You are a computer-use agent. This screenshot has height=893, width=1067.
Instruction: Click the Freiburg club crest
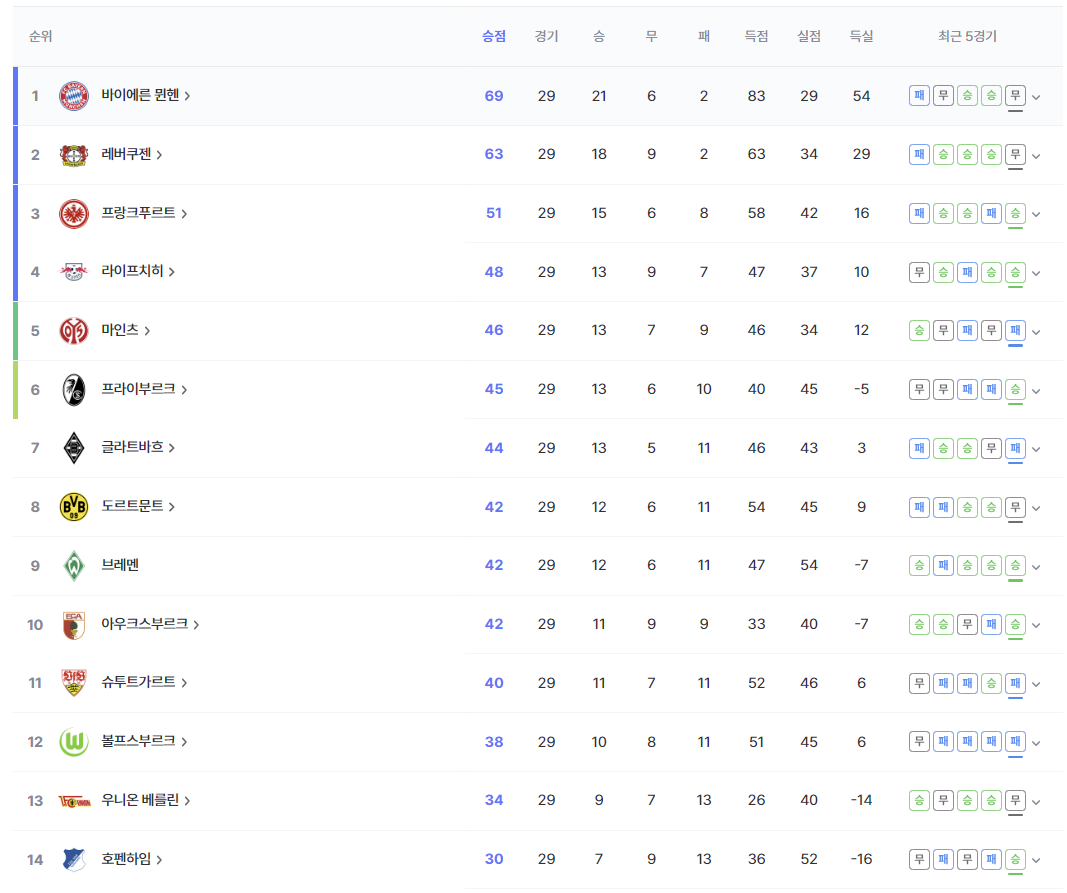(x=73, y=389)
